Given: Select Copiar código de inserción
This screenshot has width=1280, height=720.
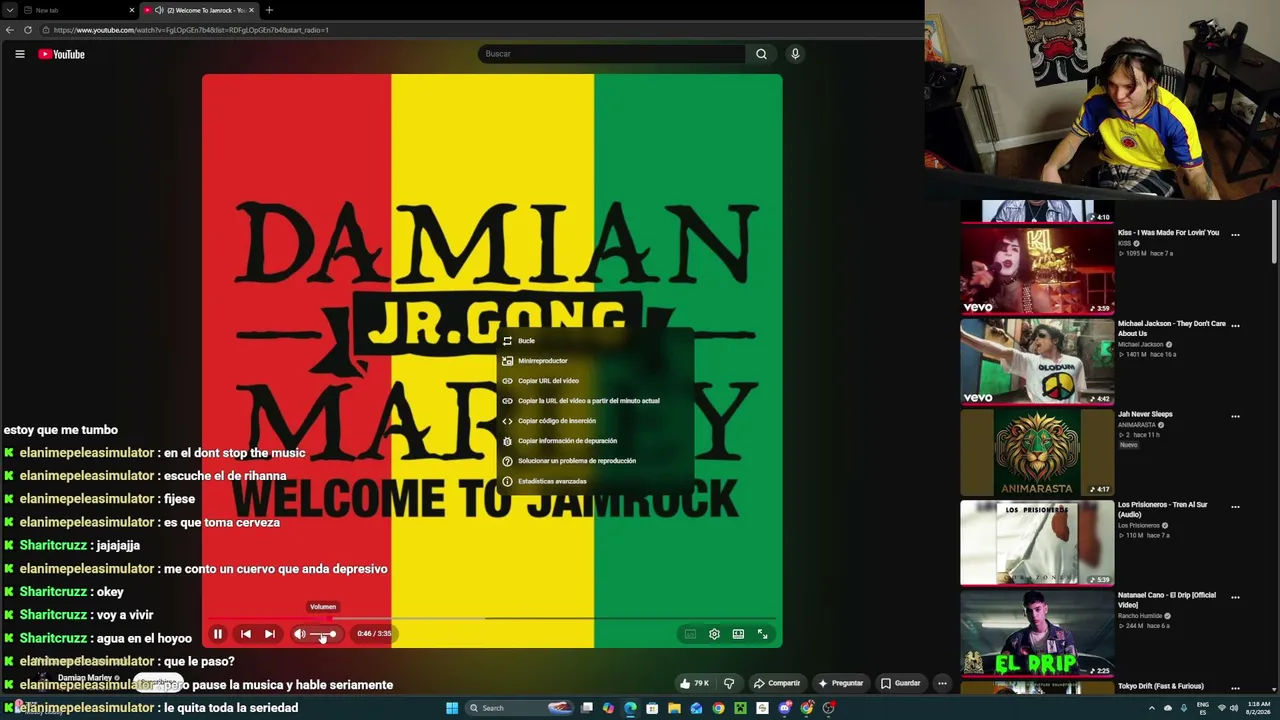Looking at the screenshot, I should click(x=595, y=421).
